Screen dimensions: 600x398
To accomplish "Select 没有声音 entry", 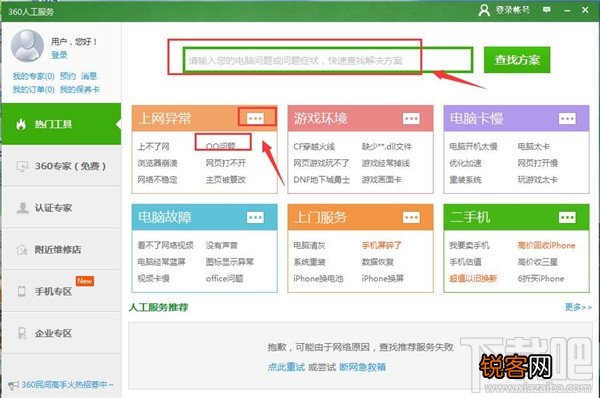I will [222, 245].
